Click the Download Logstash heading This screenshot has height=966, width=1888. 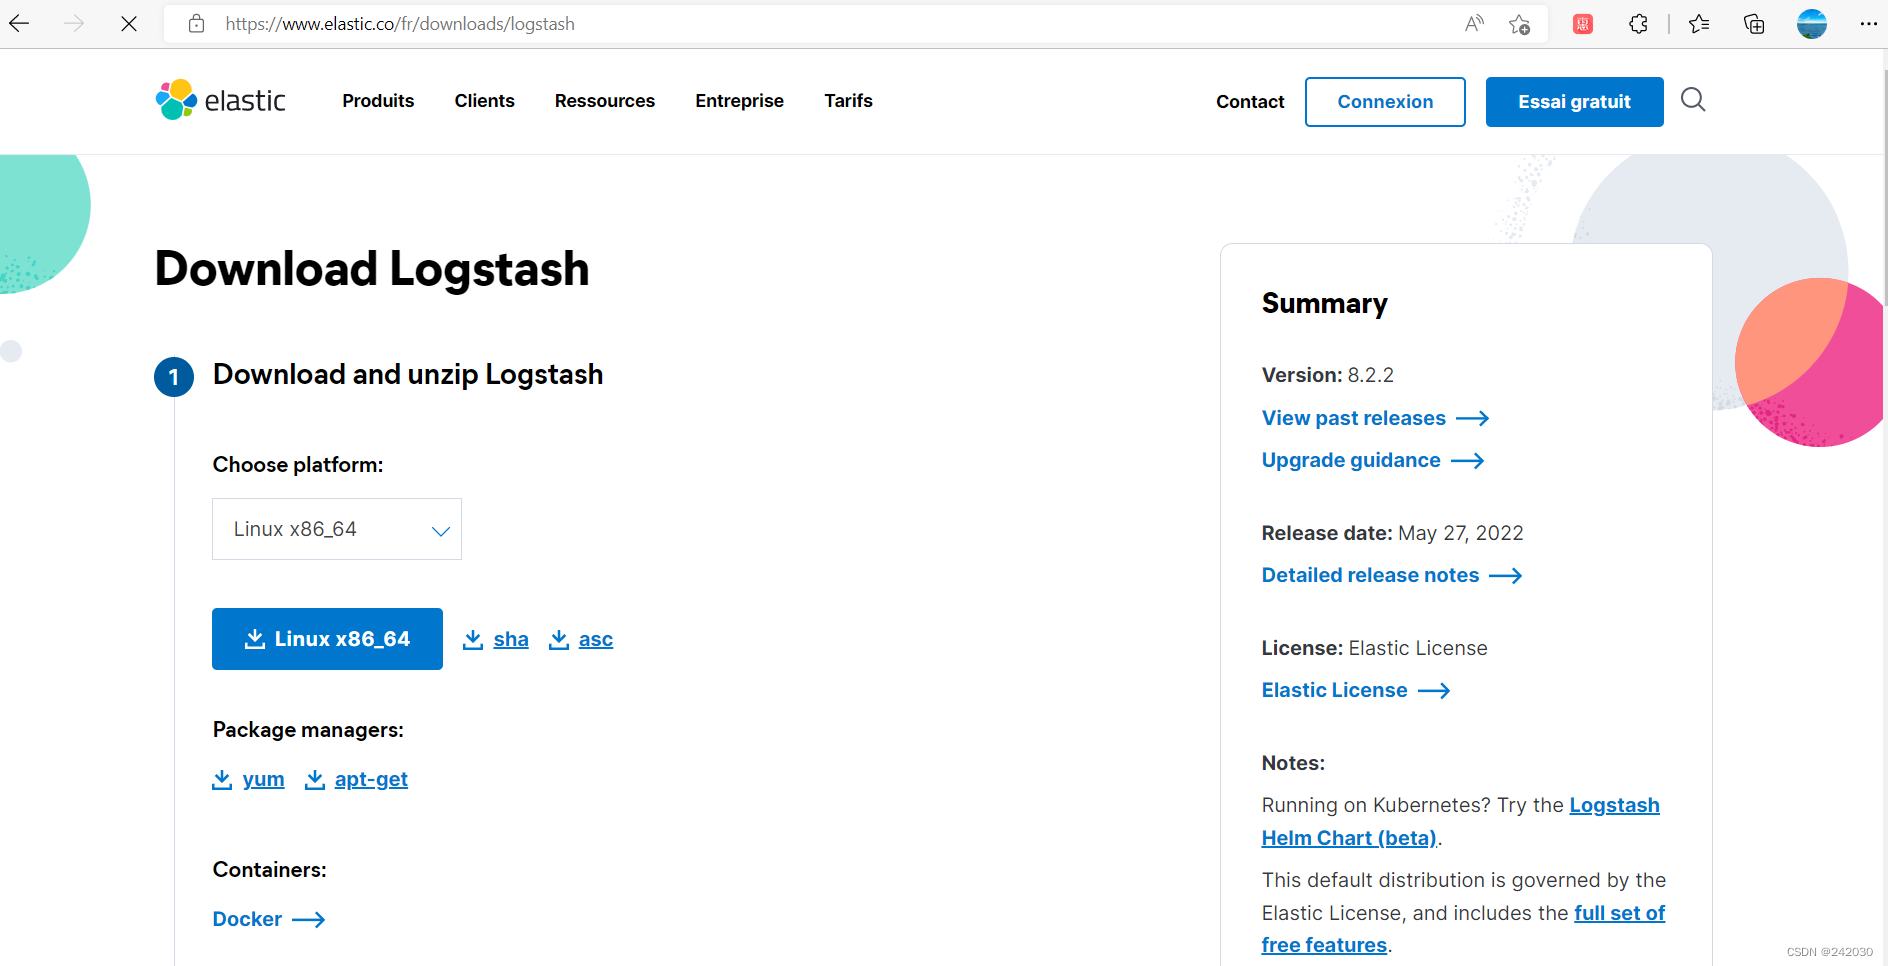click(372, 269)
